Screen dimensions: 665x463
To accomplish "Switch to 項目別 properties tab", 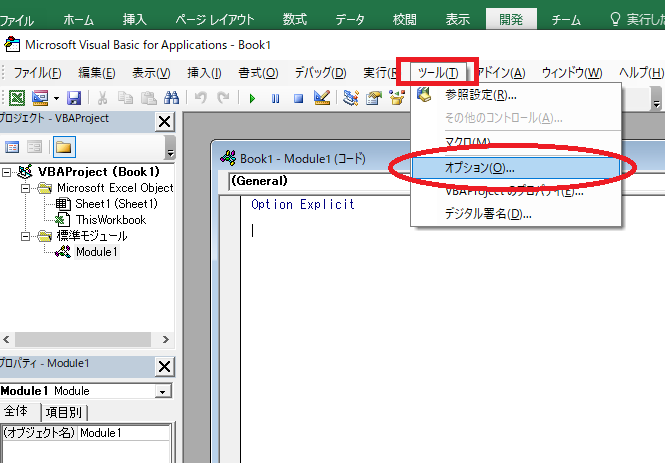I will (x=64, y=412).
